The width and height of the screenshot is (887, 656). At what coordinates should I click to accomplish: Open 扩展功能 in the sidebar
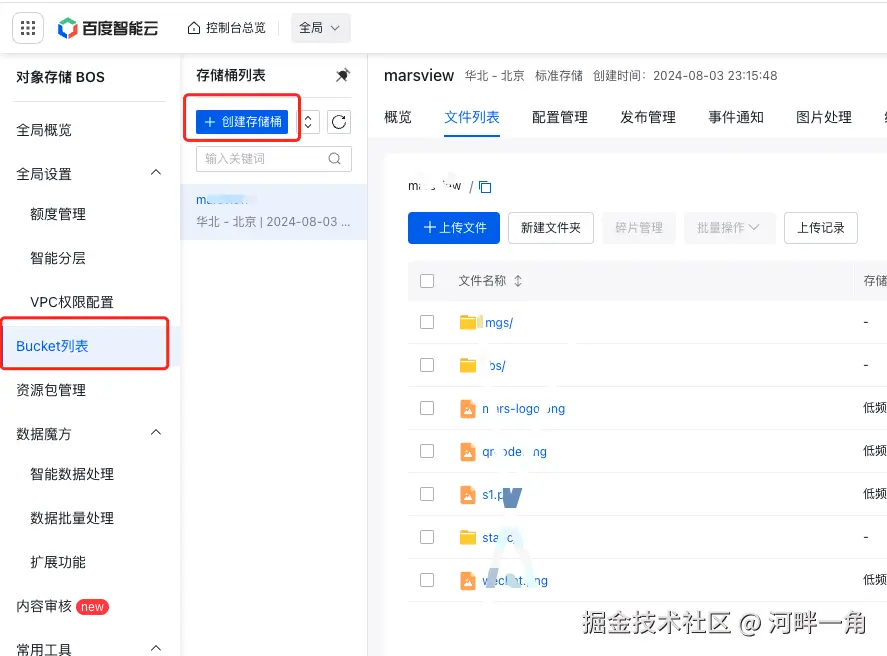click(x=58, y=562)
